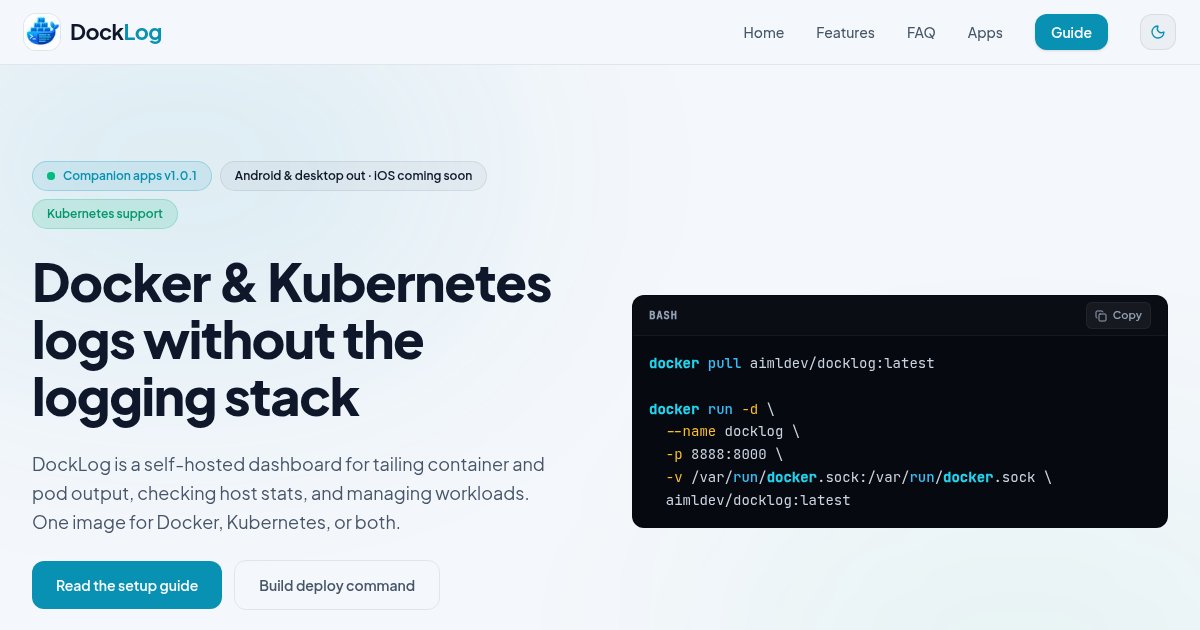Click Read the setup guide button
1200x630 pixels.
pos(127,585)
